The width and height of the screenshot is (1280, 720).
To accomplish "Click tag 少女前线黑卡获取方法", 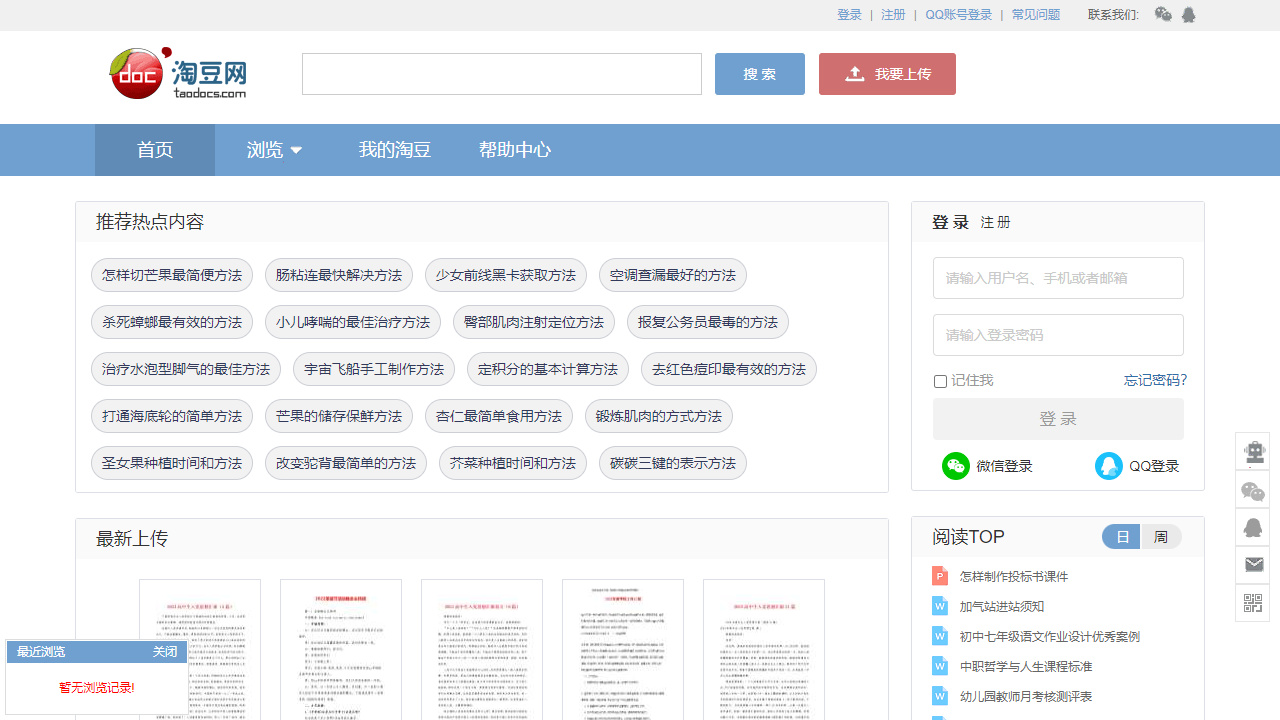I will pyautogui.click(x=506, y=275).
